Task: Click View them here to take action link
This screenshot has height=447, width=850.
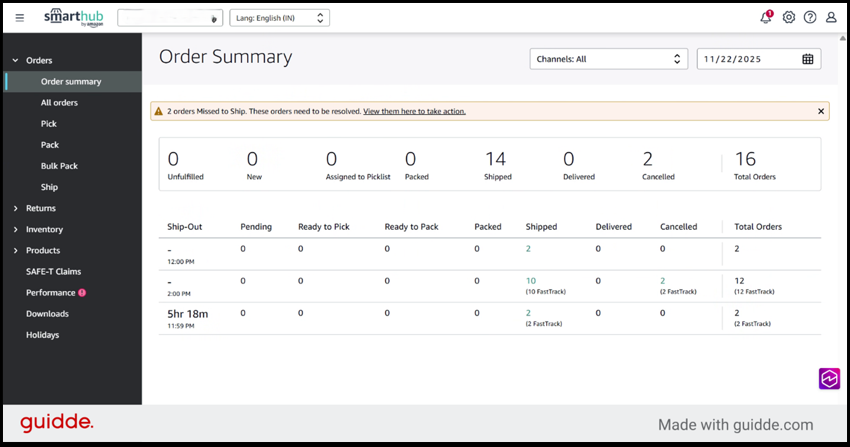Action: [414, 111]
